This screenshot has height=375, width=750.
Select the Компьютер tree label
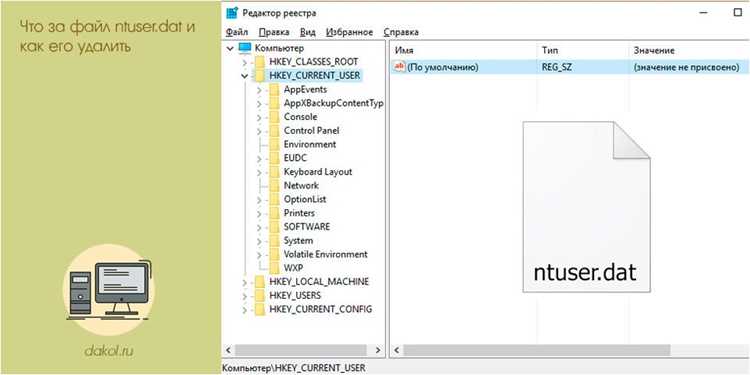[x=279, y=48]
